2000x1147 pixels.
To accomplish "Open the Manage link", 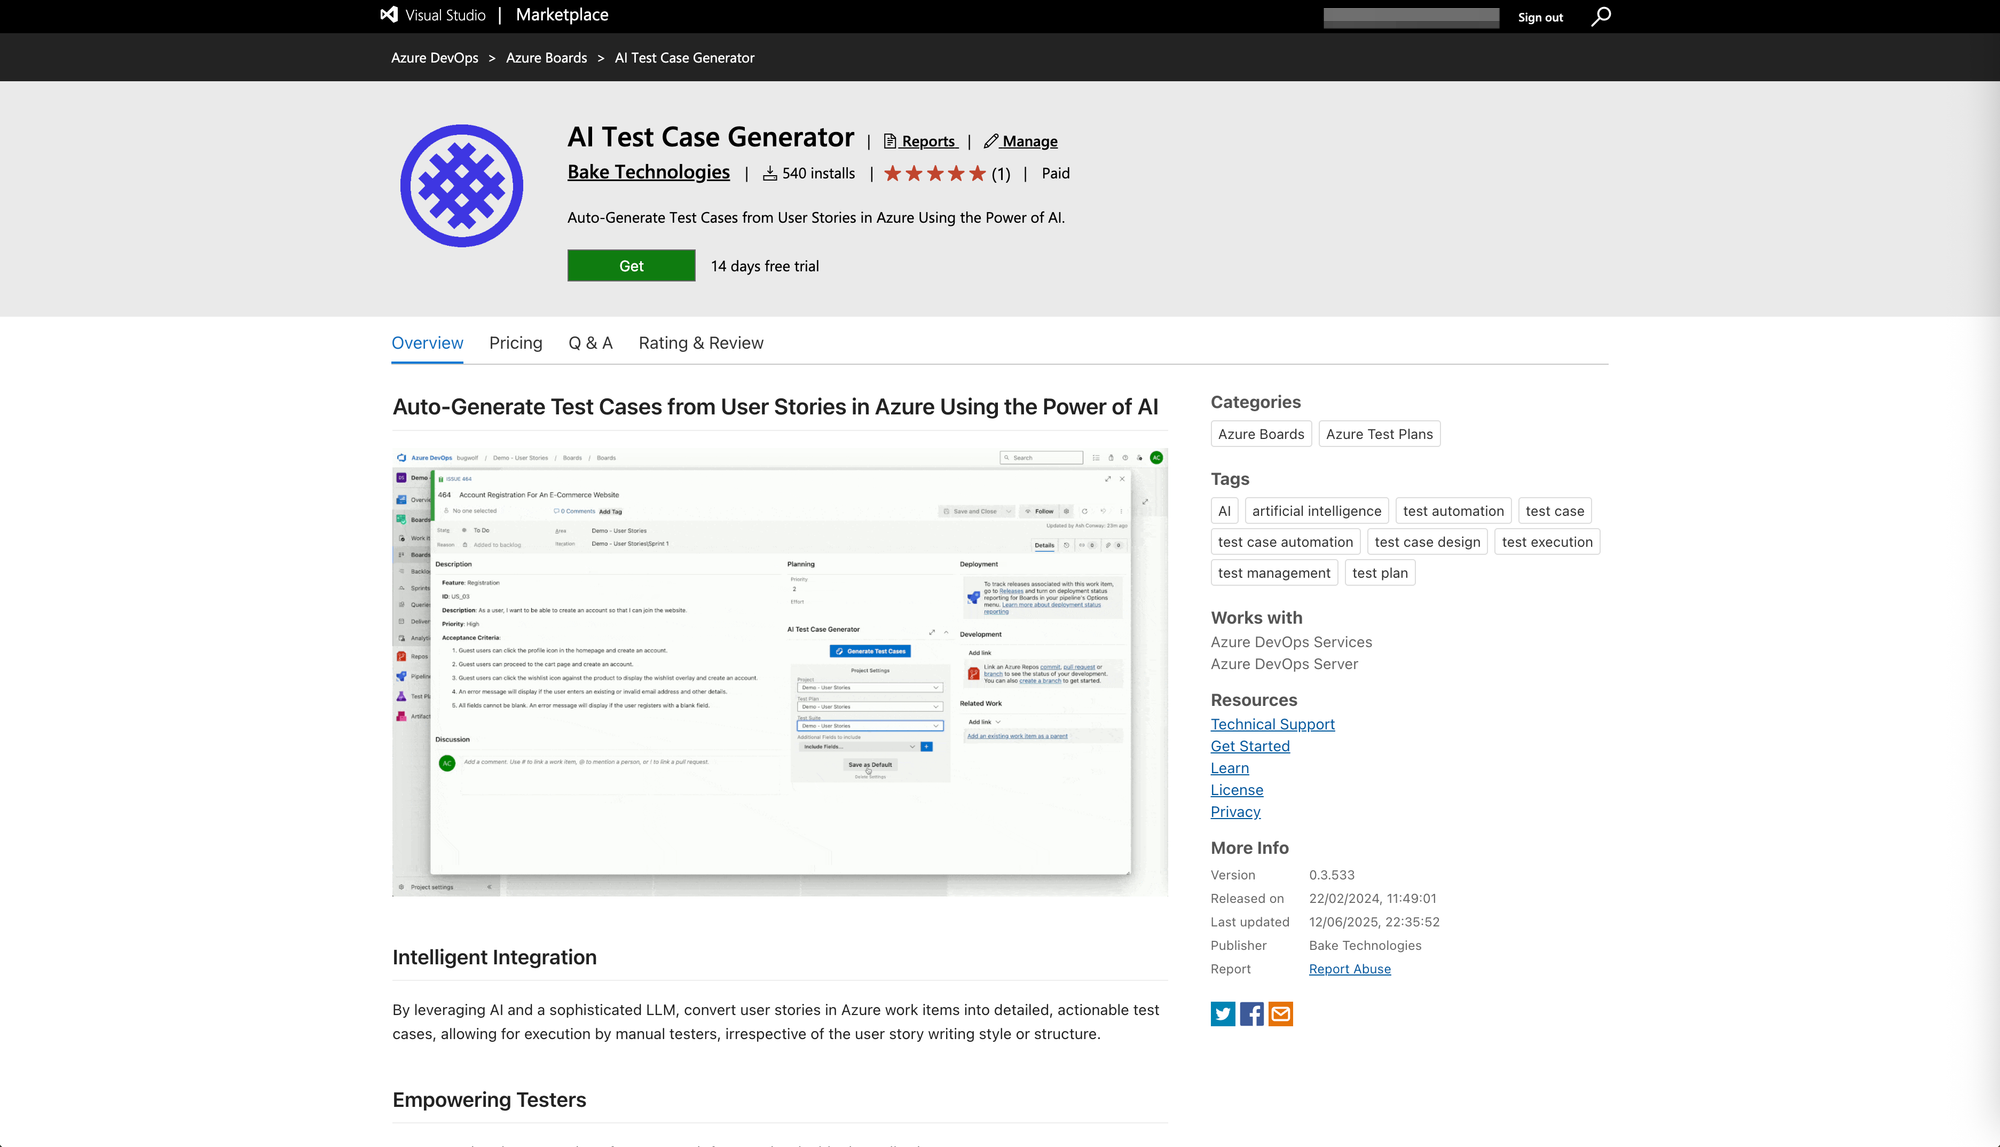I will click(1020, 142).
